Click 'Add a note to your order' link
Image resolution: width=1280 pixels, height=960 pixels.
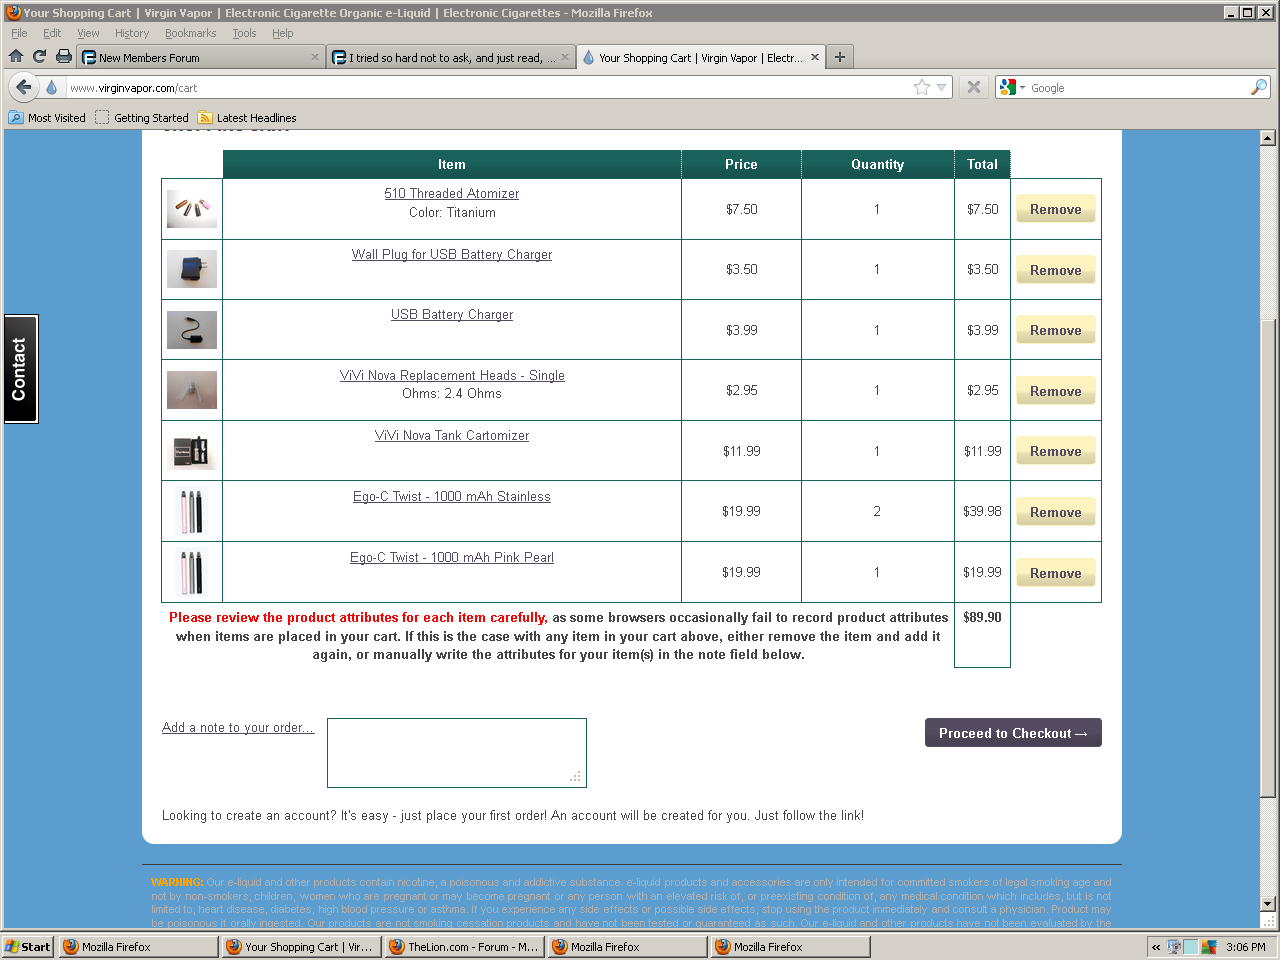coord(238,727)
